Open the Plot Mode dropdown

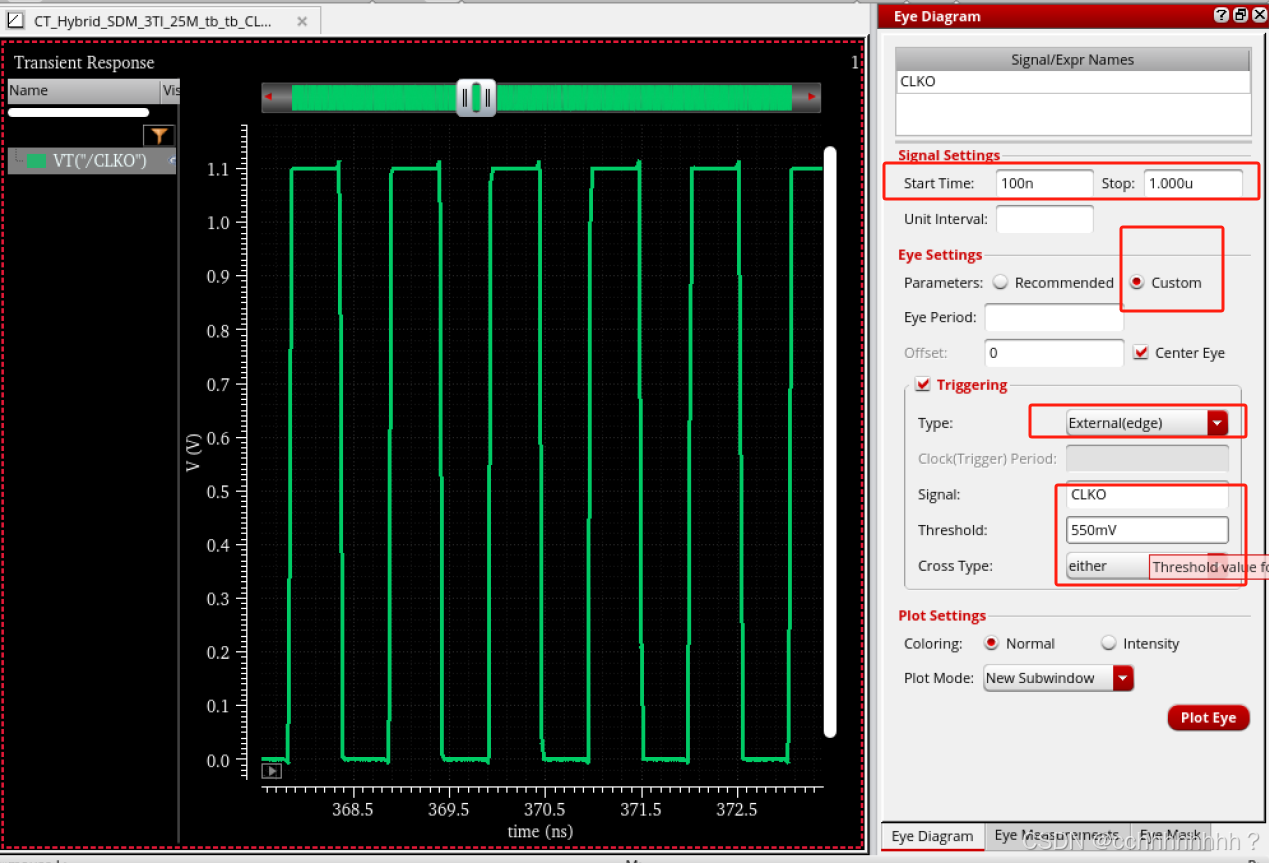(1123, 678)
